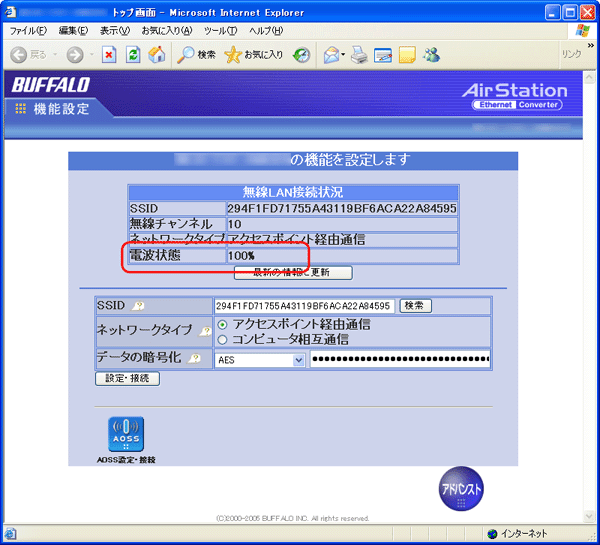Click the 設定・接続 button
600x545 pixels.
[x=127, y=379]
